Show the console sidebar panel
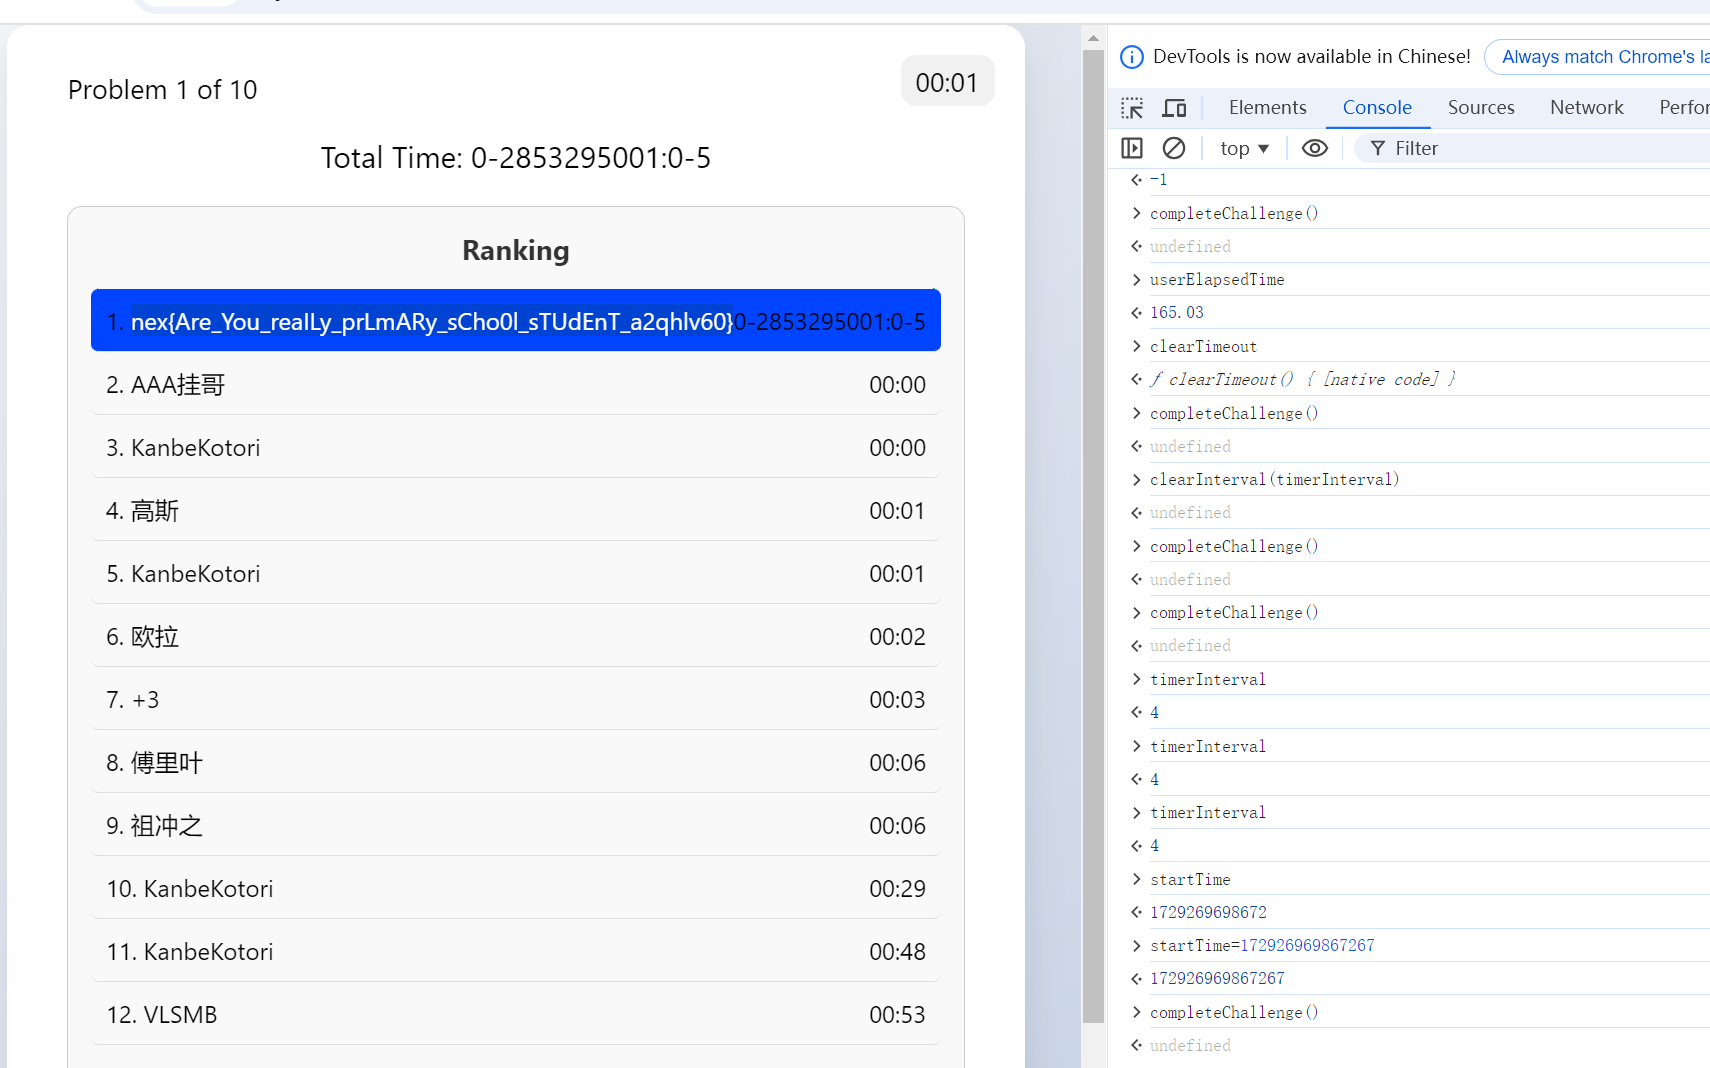The height and width of the screenshot is (1068, 1710). (x=1132, y=148)
